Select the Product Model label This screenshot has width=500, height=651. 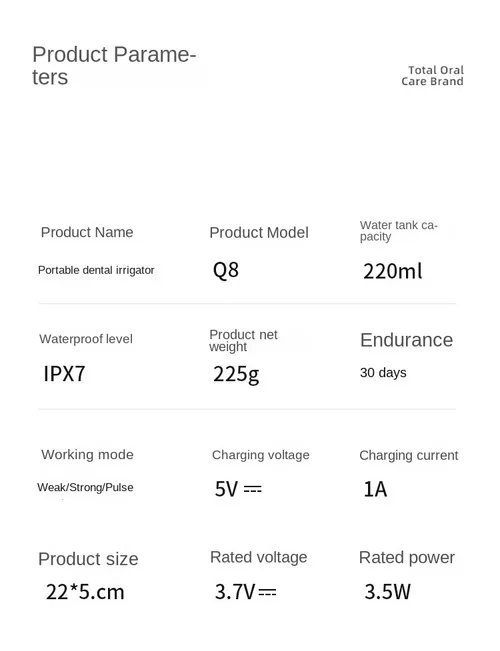click(x=259, y=232)
